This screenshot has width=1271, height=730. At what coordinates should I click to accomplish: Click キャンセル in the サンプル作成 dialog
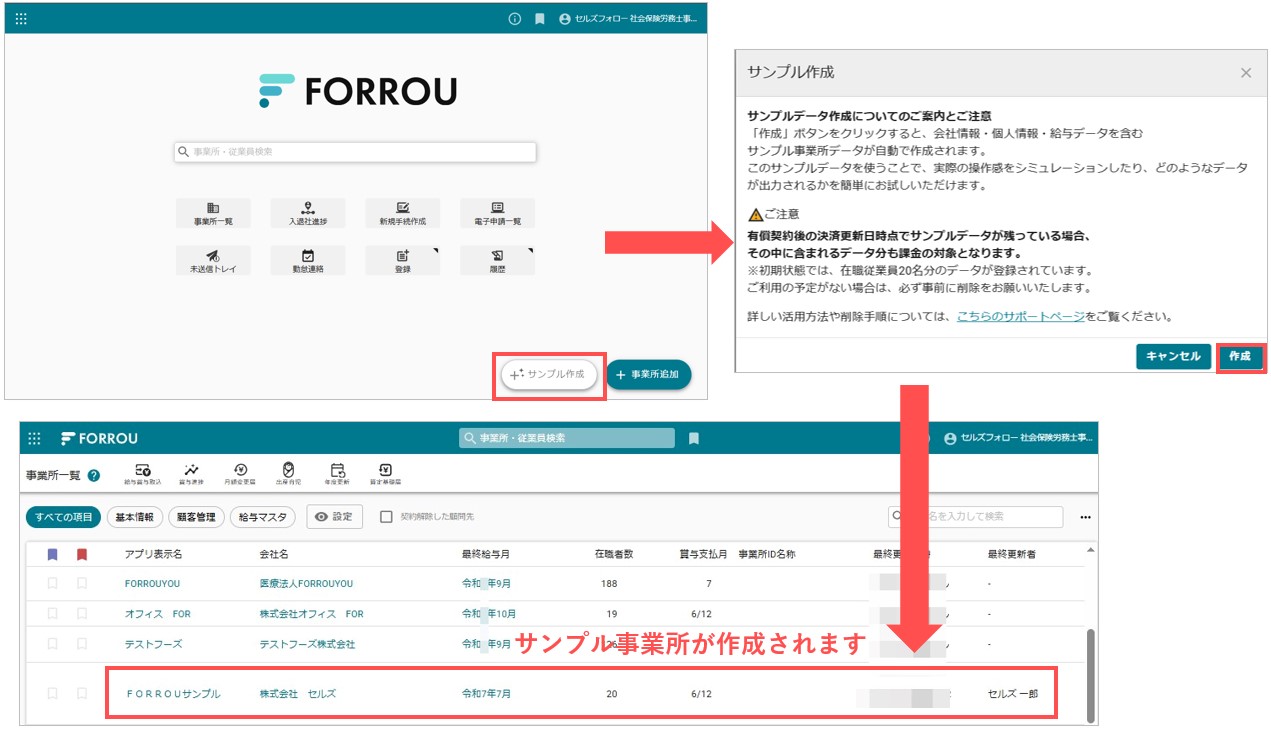tap(1173, 356)
